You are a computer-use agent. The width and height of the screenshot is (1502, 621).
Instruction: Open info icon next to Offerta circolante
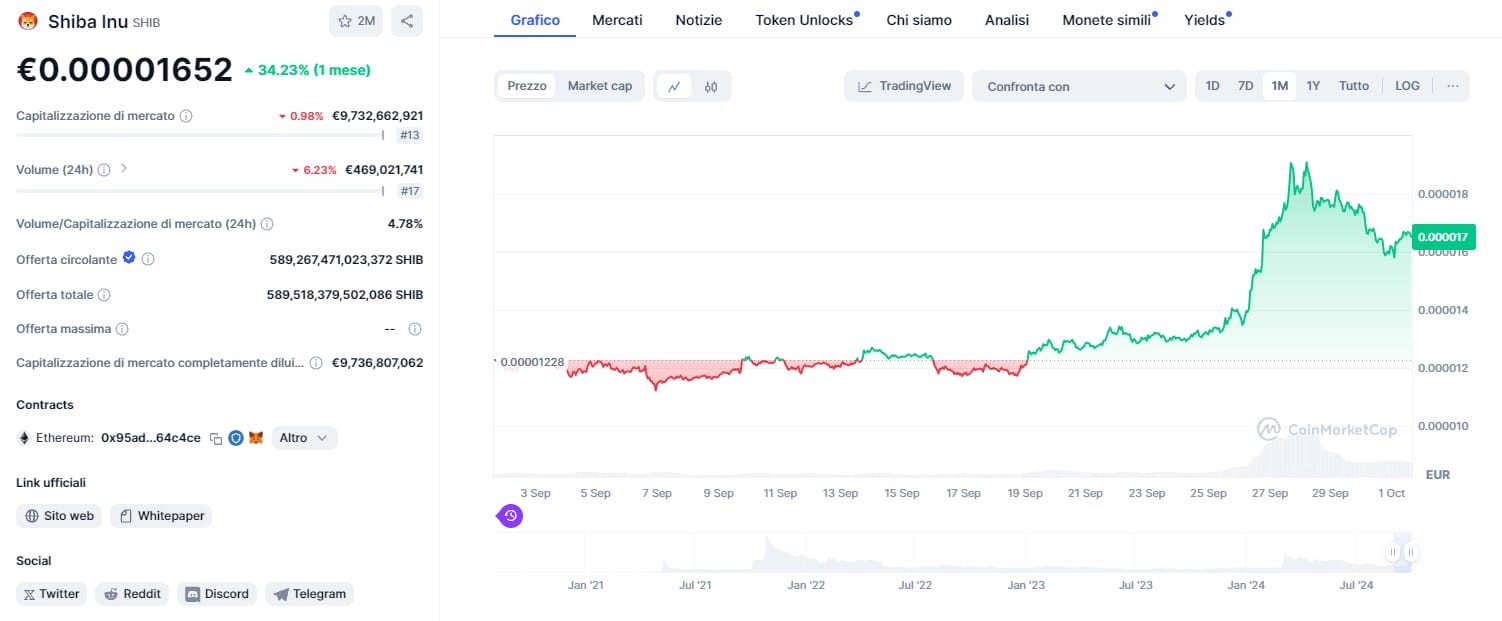tap(148, 259)
